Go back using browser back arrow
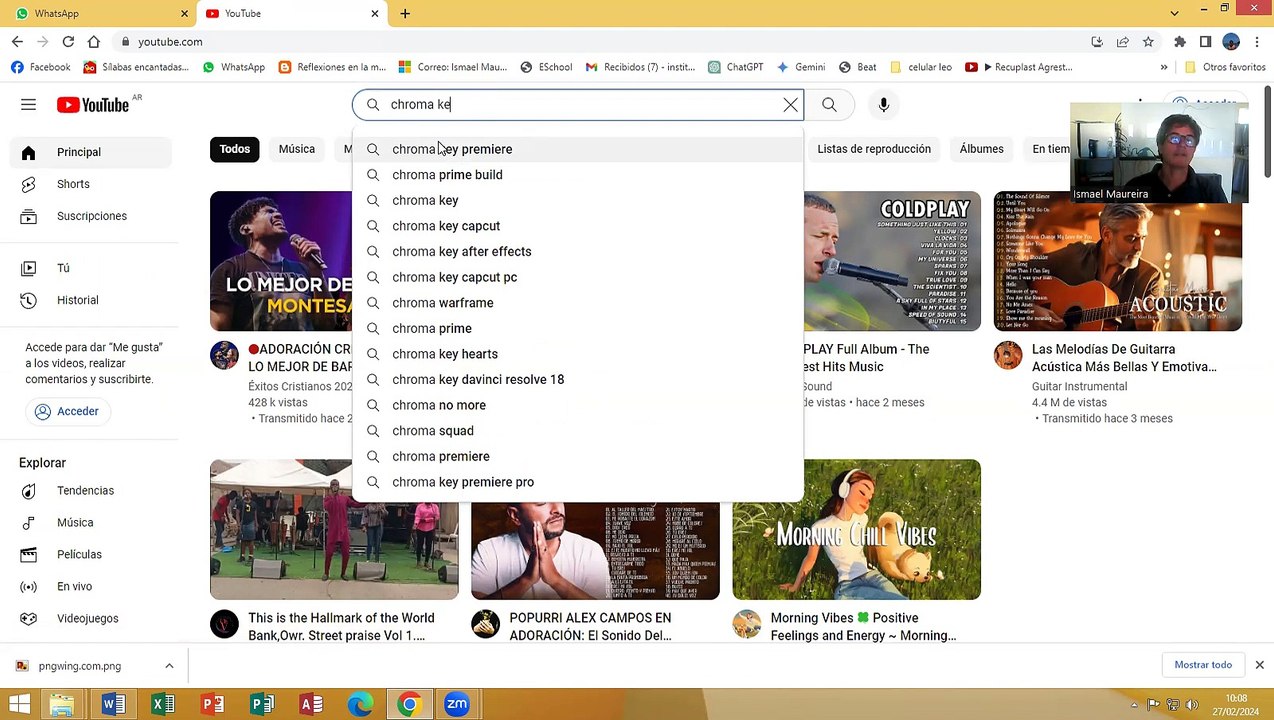Viewport: 1274px width, 720px height. tap(17, 41)
